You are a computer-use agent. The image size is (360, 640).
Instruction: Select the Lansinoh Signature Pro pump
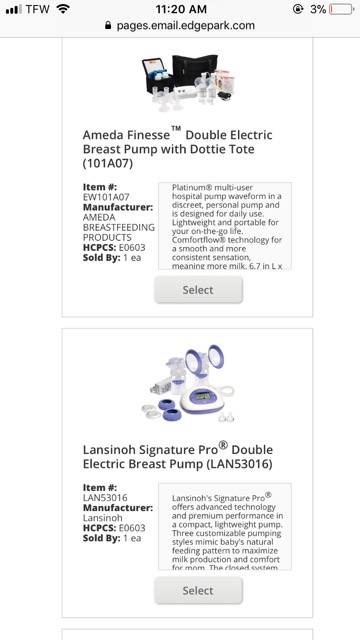pos(198,590)
